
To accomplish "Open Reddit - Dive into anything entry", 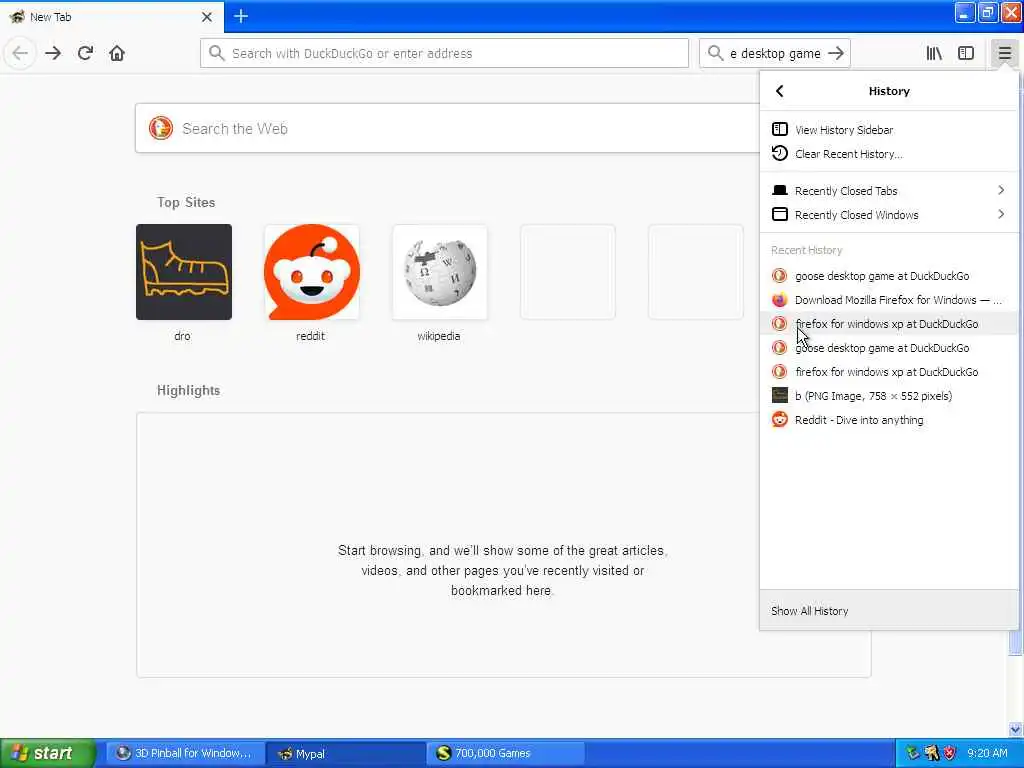I will point(889,420).
